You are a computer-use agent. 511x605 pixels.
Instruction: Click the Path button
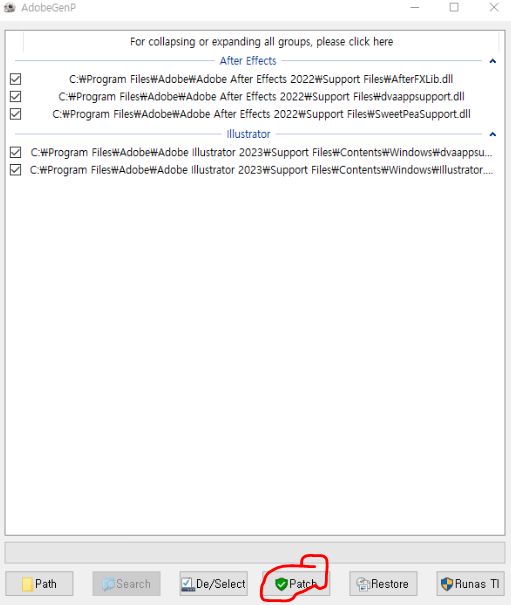(39, 583)
